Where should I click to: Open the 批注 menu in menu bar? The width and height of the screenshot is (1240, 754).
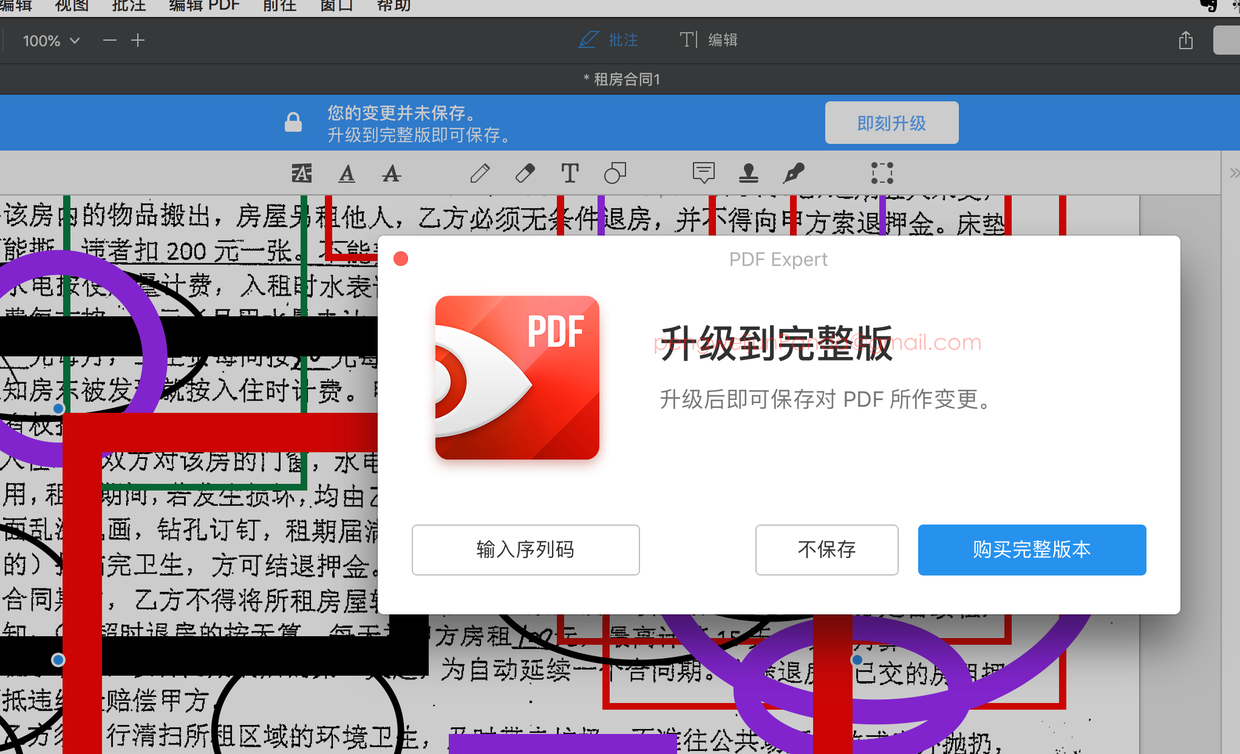[x=129, y=5]
